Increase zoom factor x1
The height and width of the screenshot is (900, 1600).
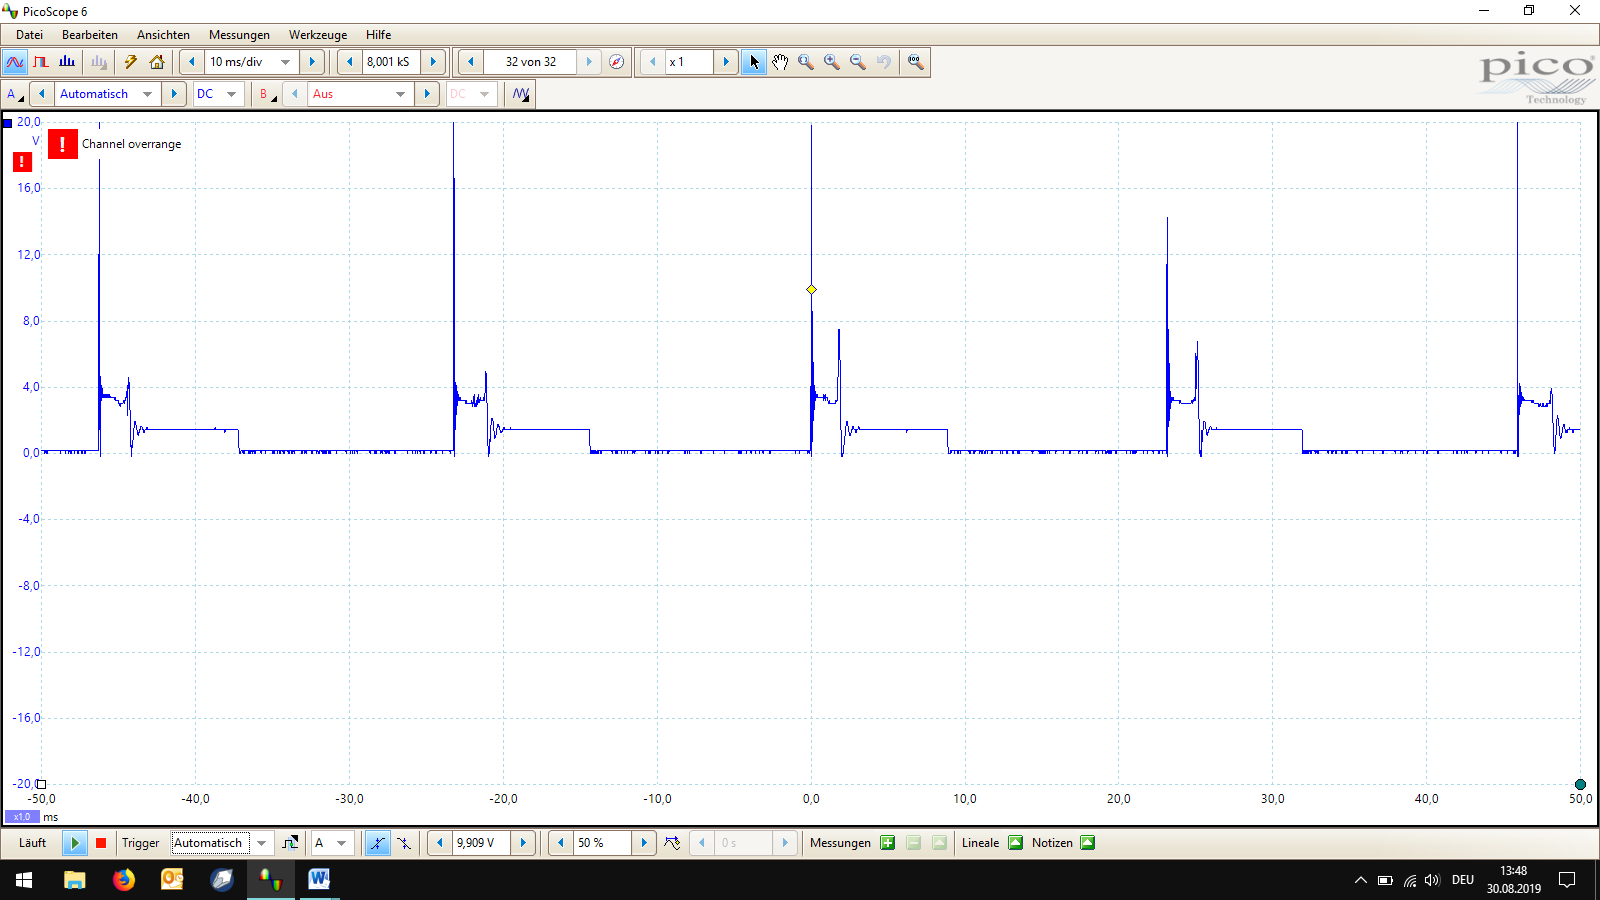[726, 62]
